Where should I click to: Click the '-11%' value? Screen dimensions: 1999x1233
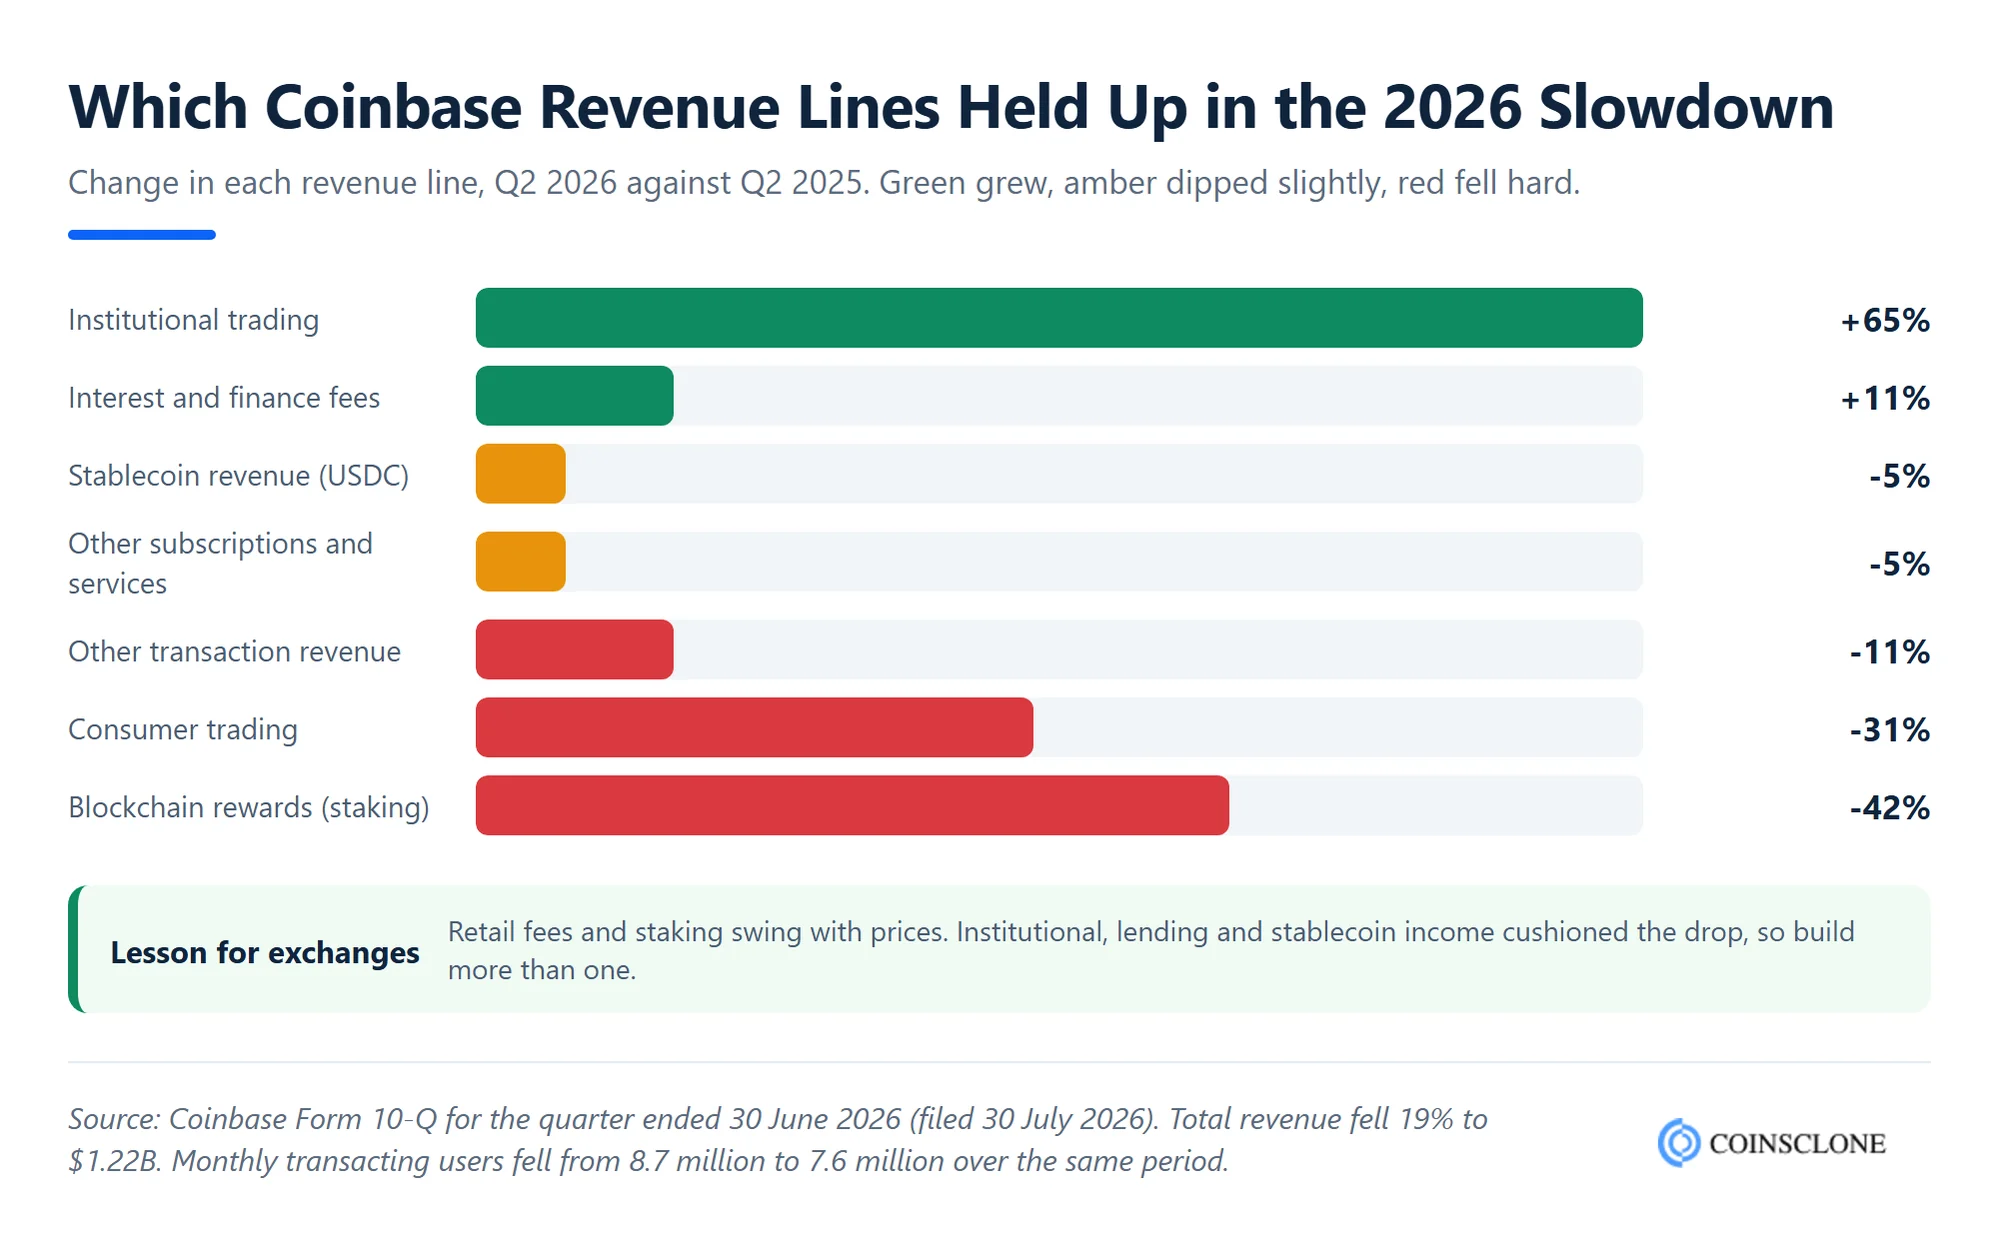pyautogui.click(x=1889, y=652)
